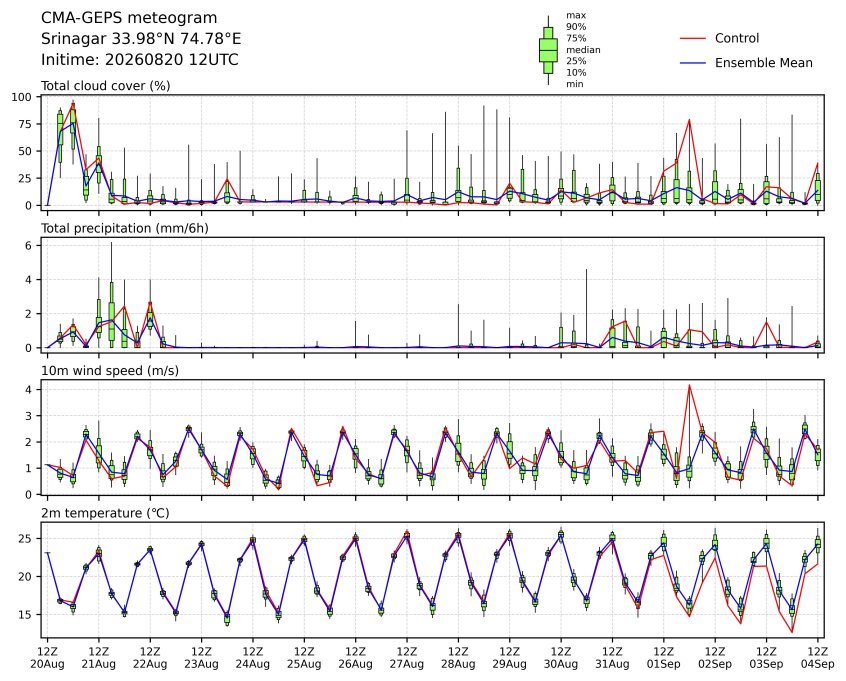Click the box-plot legend icon
This screenshot has width=846, height=681.
click(548, 50)
